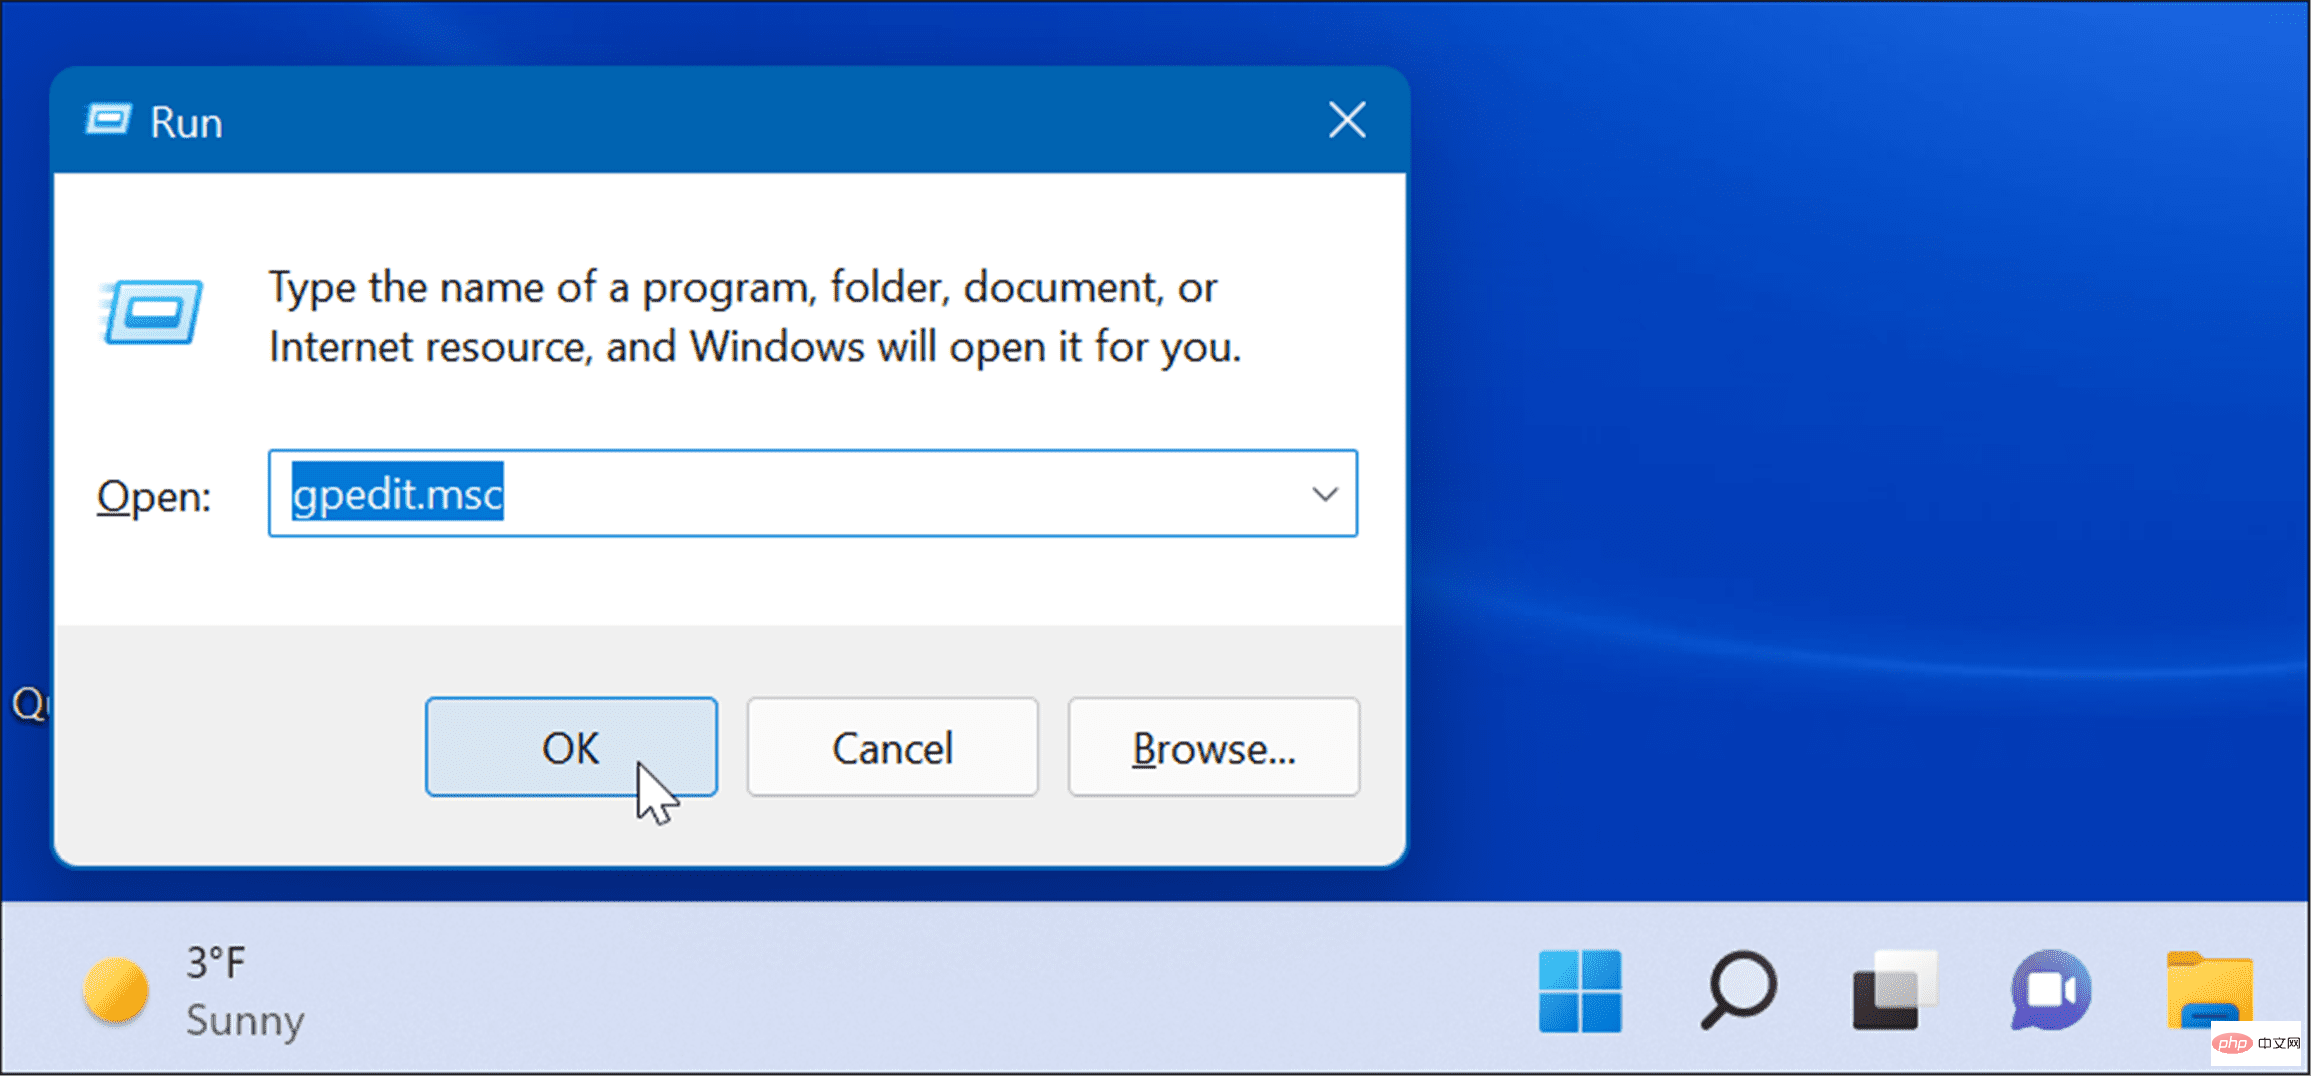Click the Run icon in title bar
Image resolution: width=2311 pixels, height=1076 pixels.
(108, 121)
